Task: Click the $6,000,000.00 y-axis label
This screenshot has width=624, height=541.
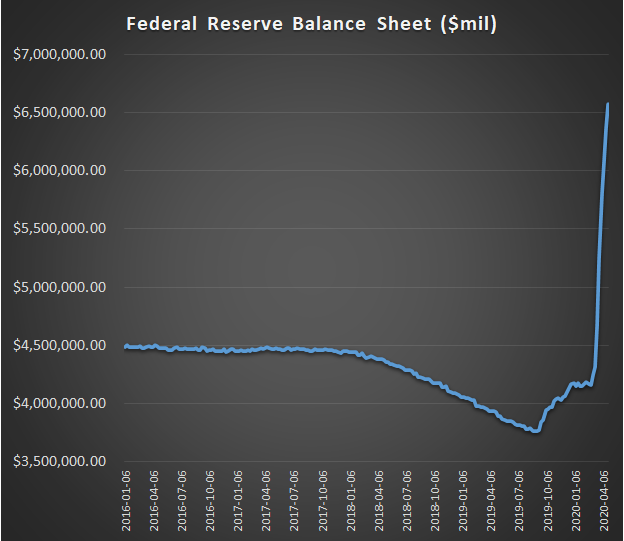Action: tap(61, 170)
